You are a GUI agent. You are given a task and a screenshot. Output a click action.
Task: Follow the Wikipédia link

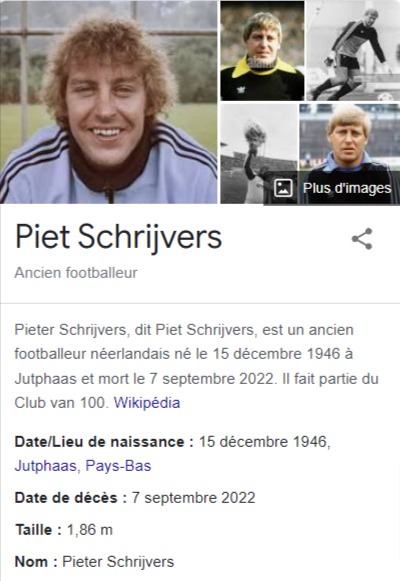tap(147, 403)
